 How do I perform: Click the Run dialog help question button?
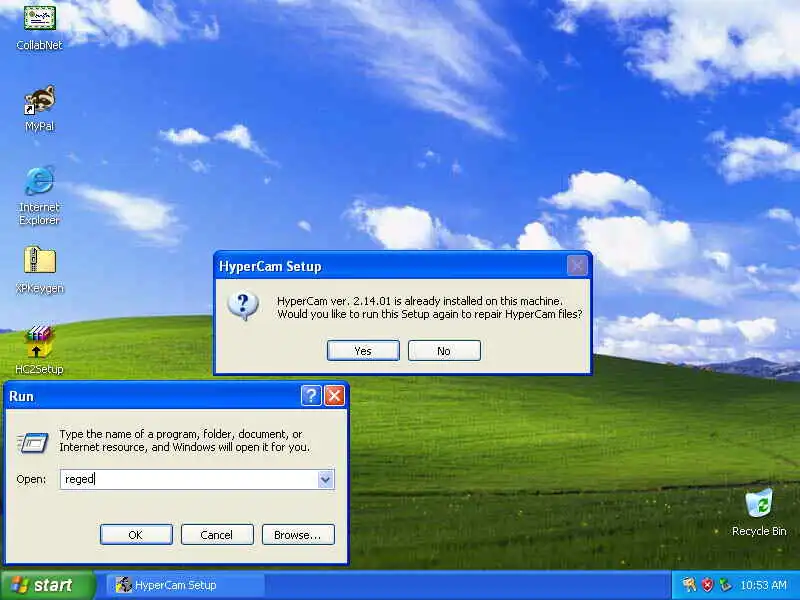[x=311, y=395]
